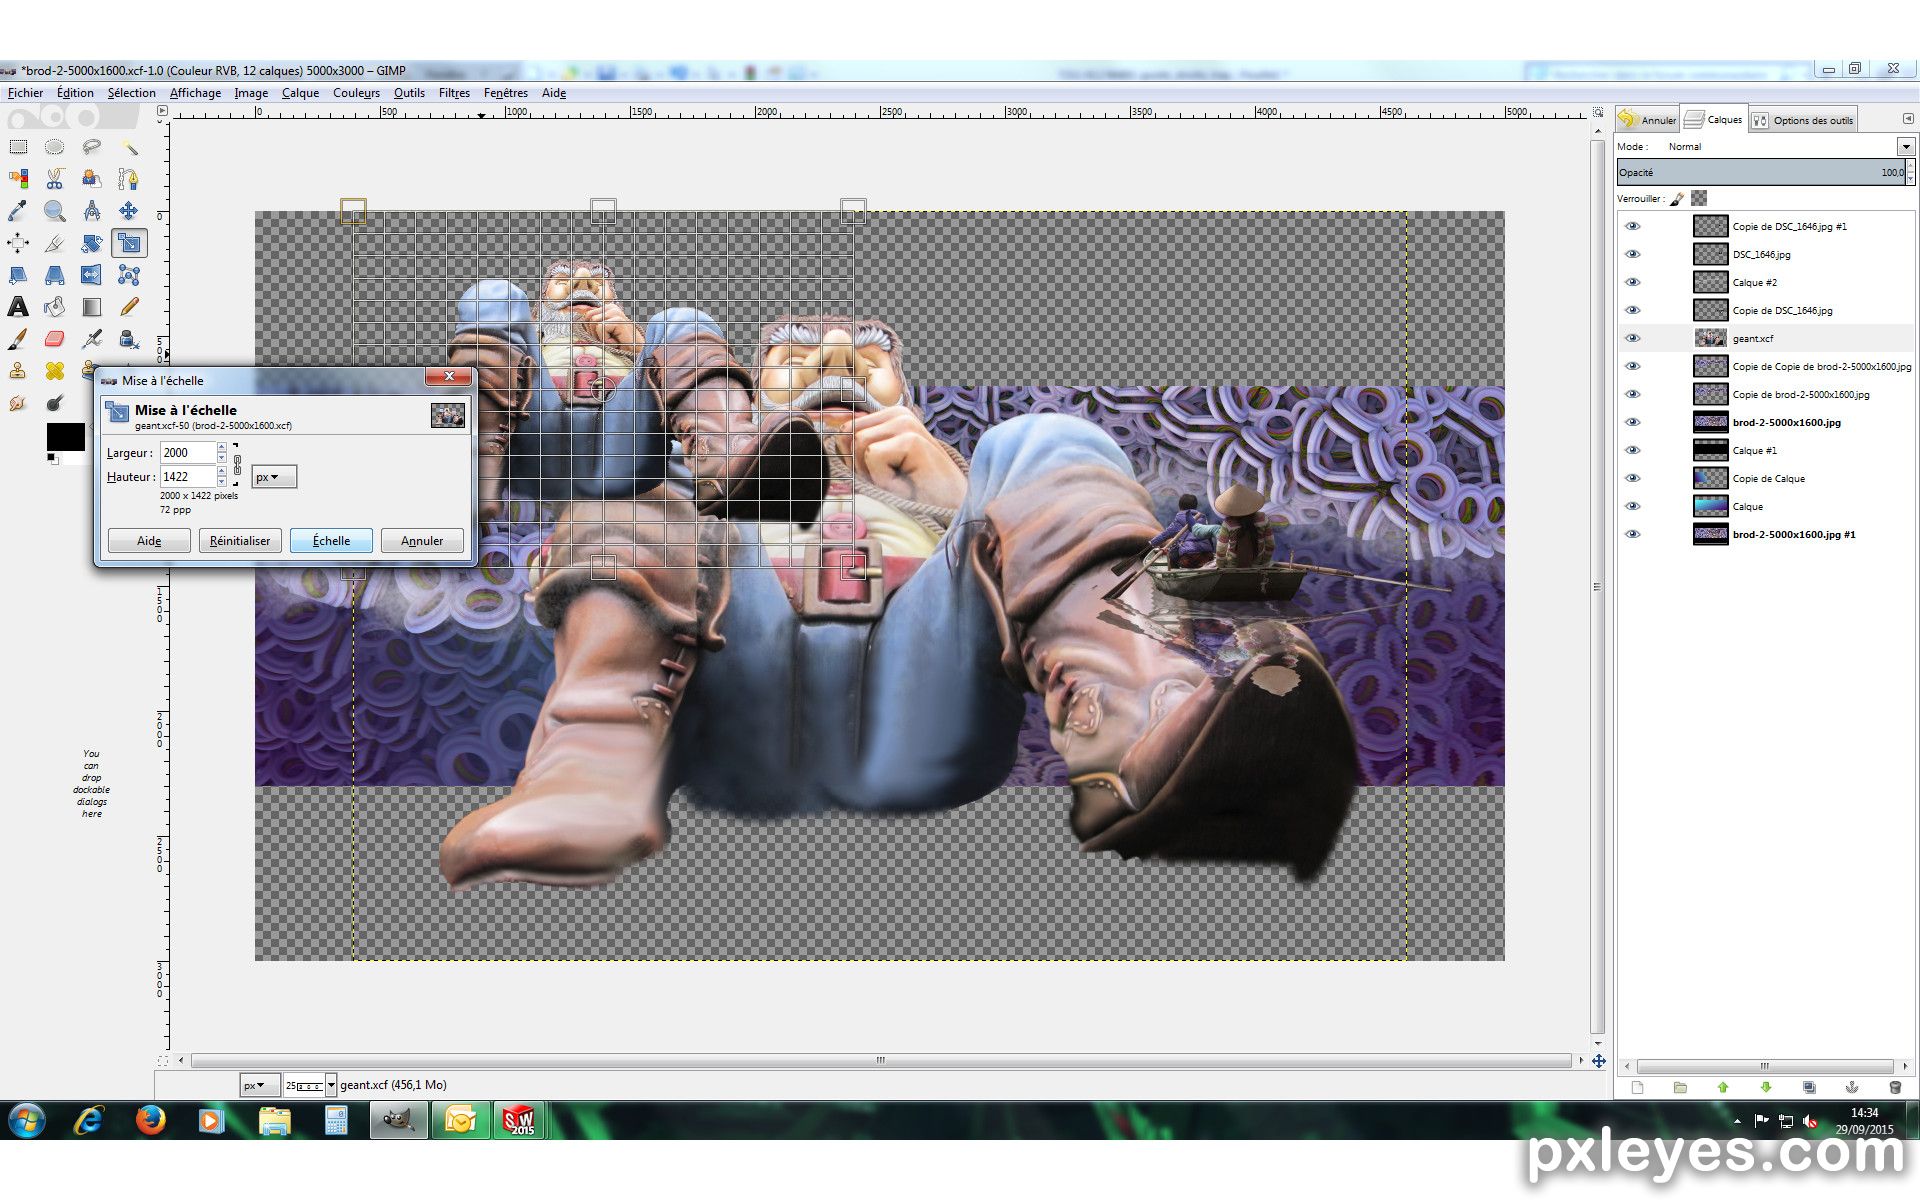Select the Ellipse Select tool
The width and height of the screenshot is (1920, 1200).
tap(55, 147)
